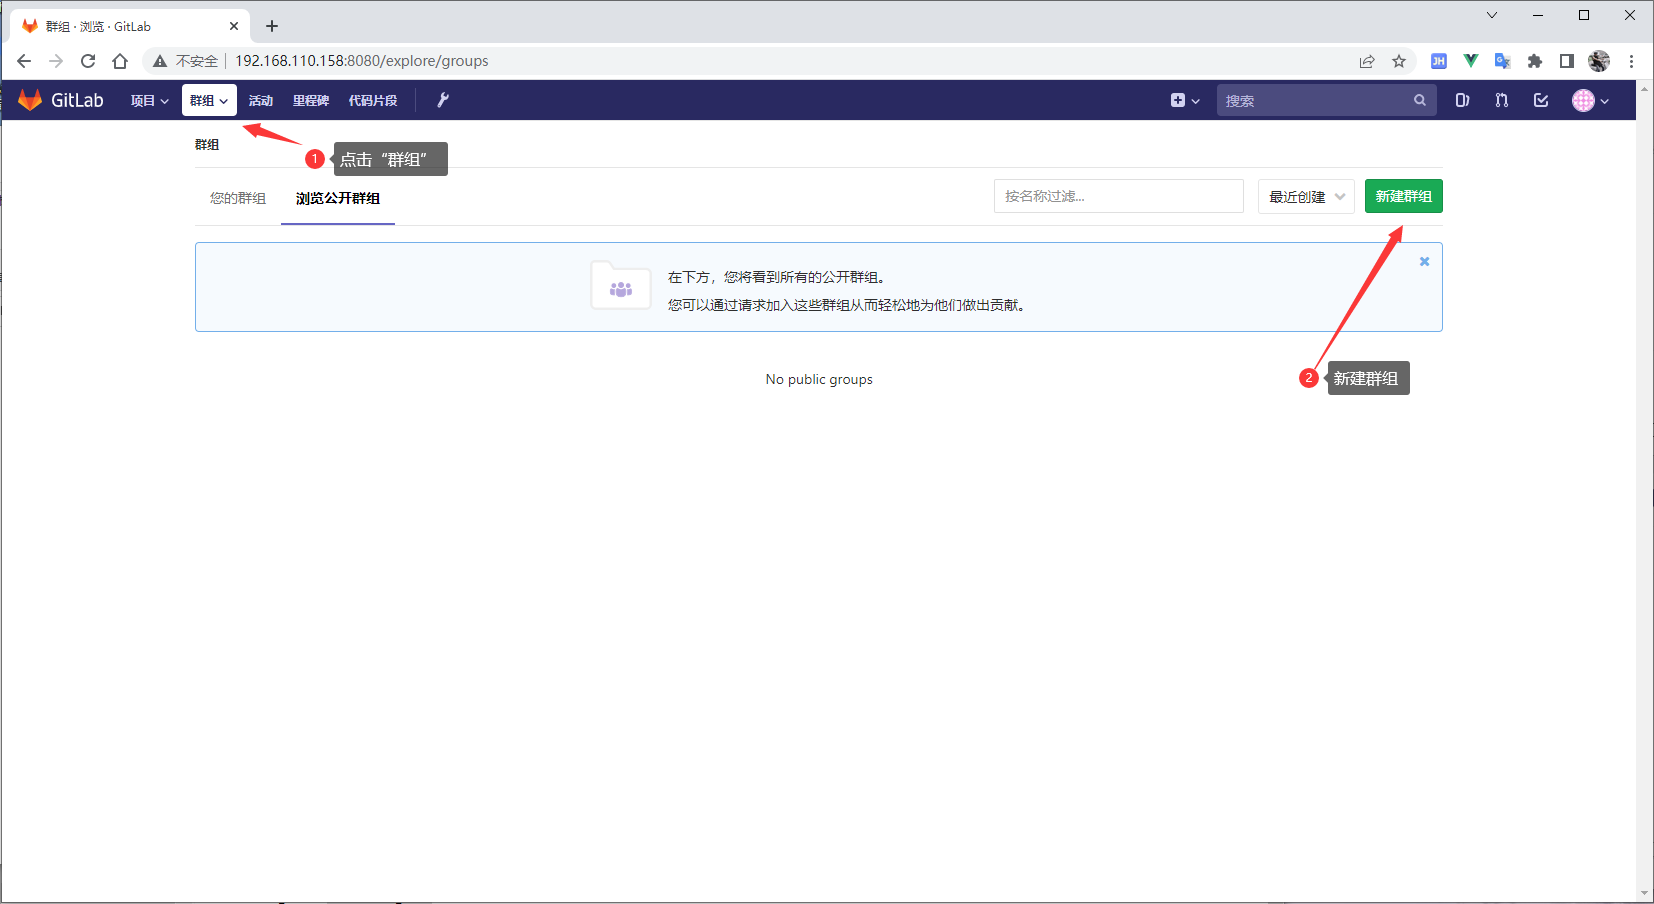Go back to the previous page

[24, 61]
